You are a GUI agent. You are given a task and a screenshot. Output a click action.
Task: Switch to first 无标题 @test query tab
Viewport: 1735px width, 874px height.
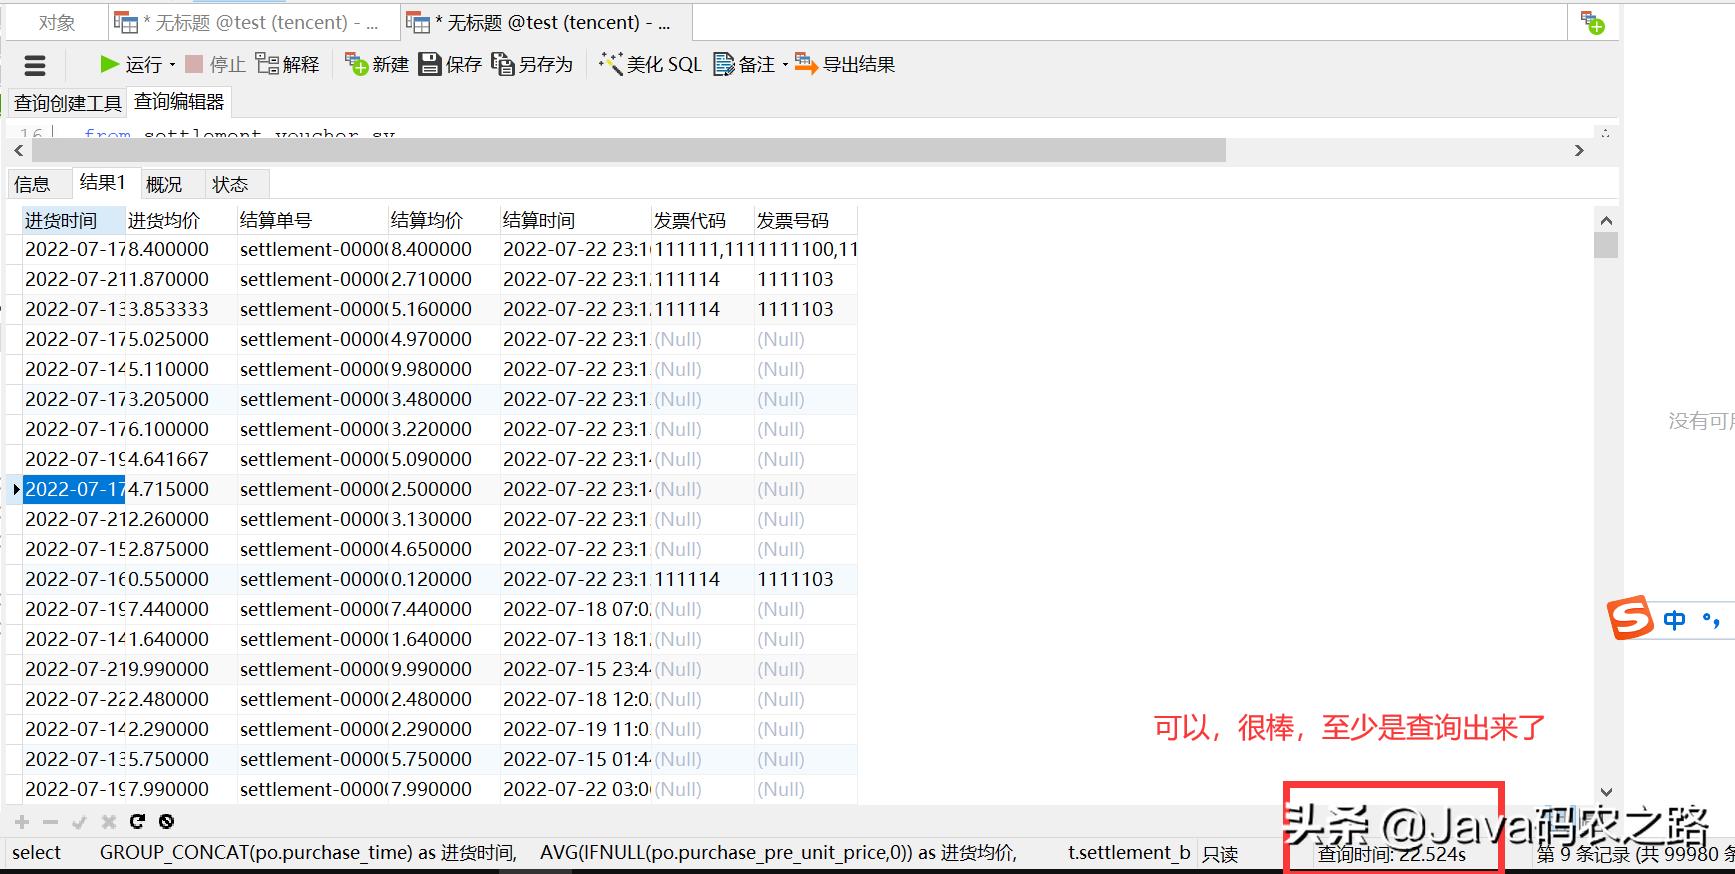coord(252,22)
